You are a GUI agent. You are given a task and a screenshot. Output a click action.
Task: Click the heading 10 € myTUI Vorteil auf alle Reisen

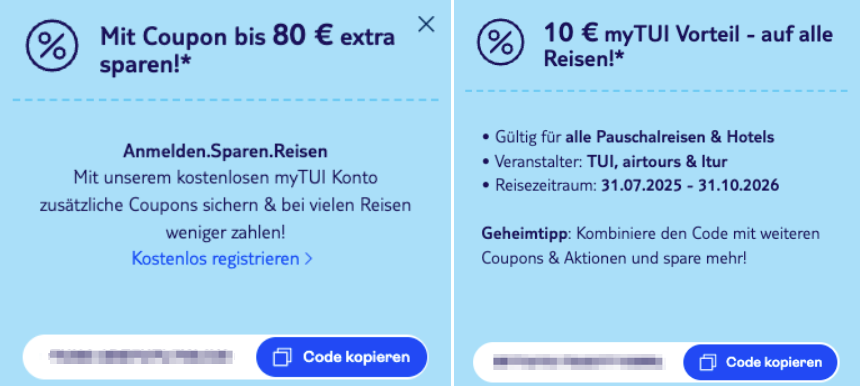(688, 46)
